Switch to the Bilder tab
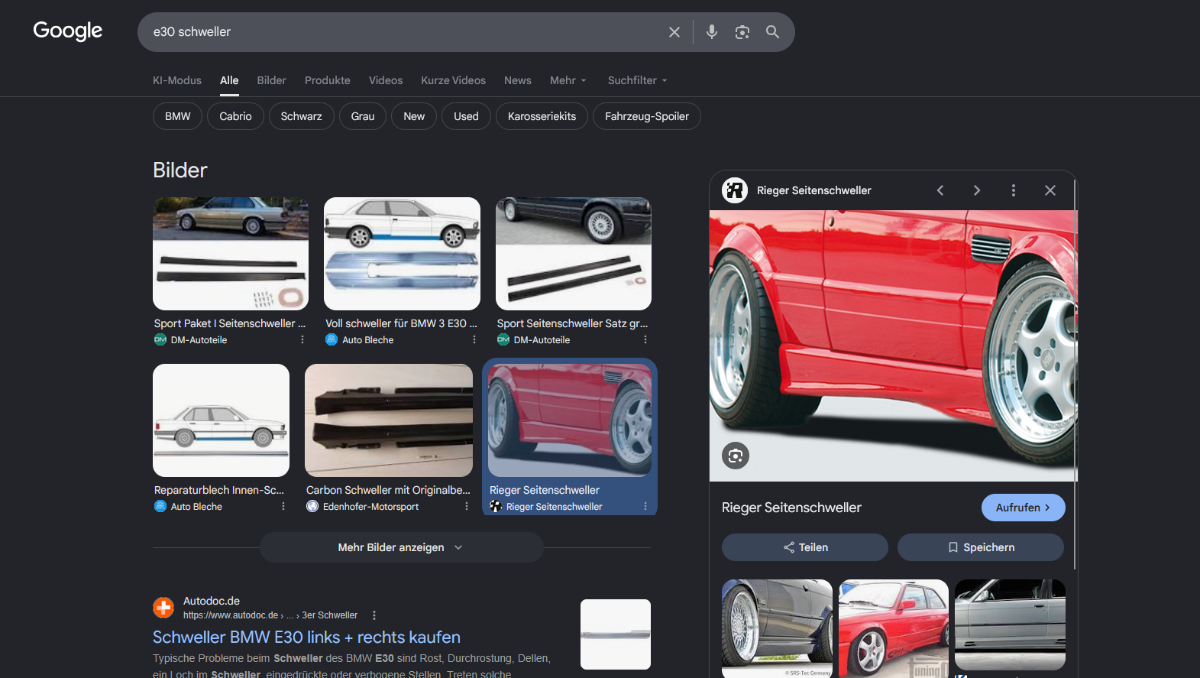 click(x=271, y=80)
